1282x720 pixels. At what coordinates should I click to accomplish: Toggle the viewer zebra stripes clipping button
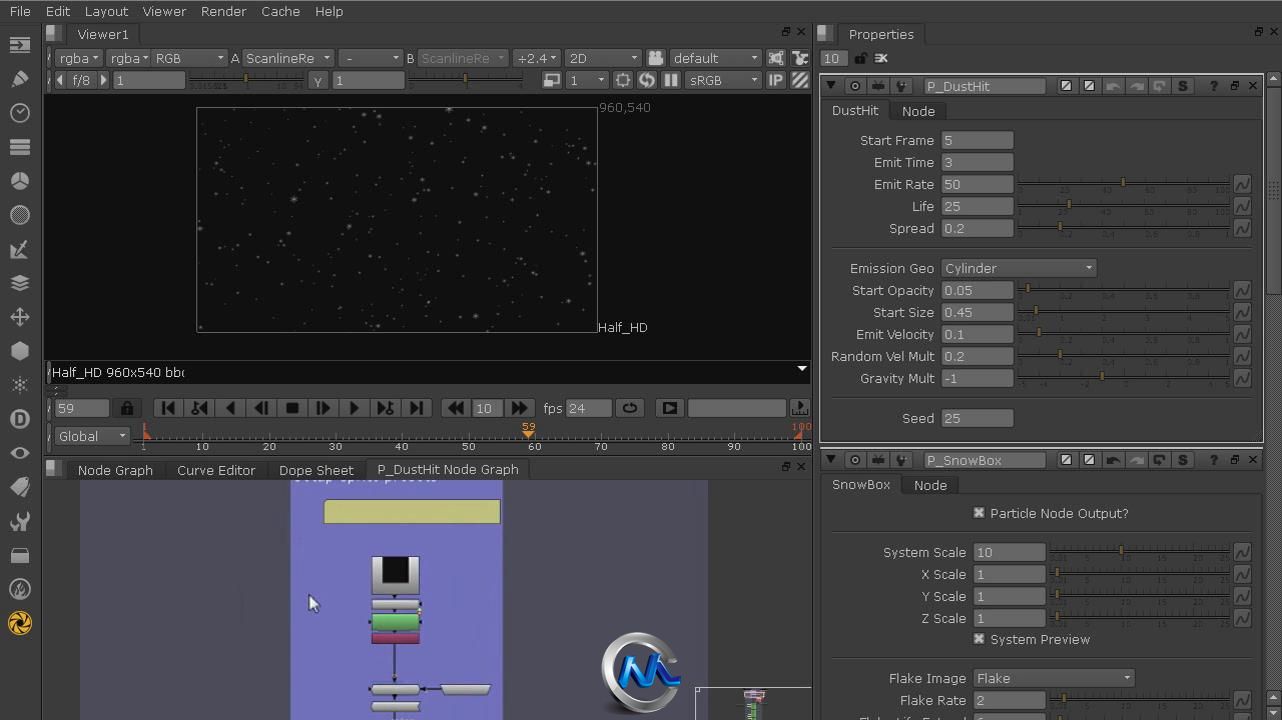coord(800,80)
